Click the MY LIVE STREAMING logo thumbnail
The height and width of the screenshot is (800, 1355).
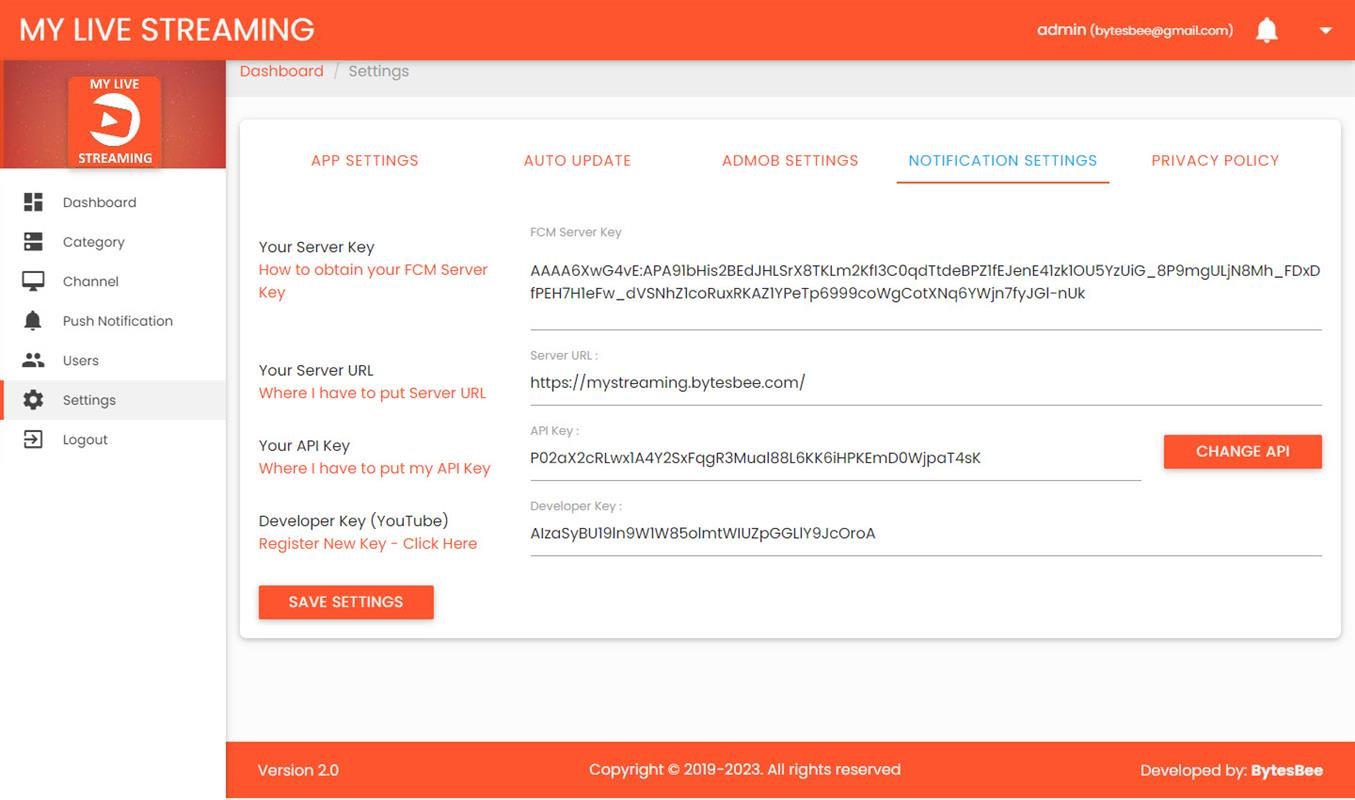[x=114, y=120]
